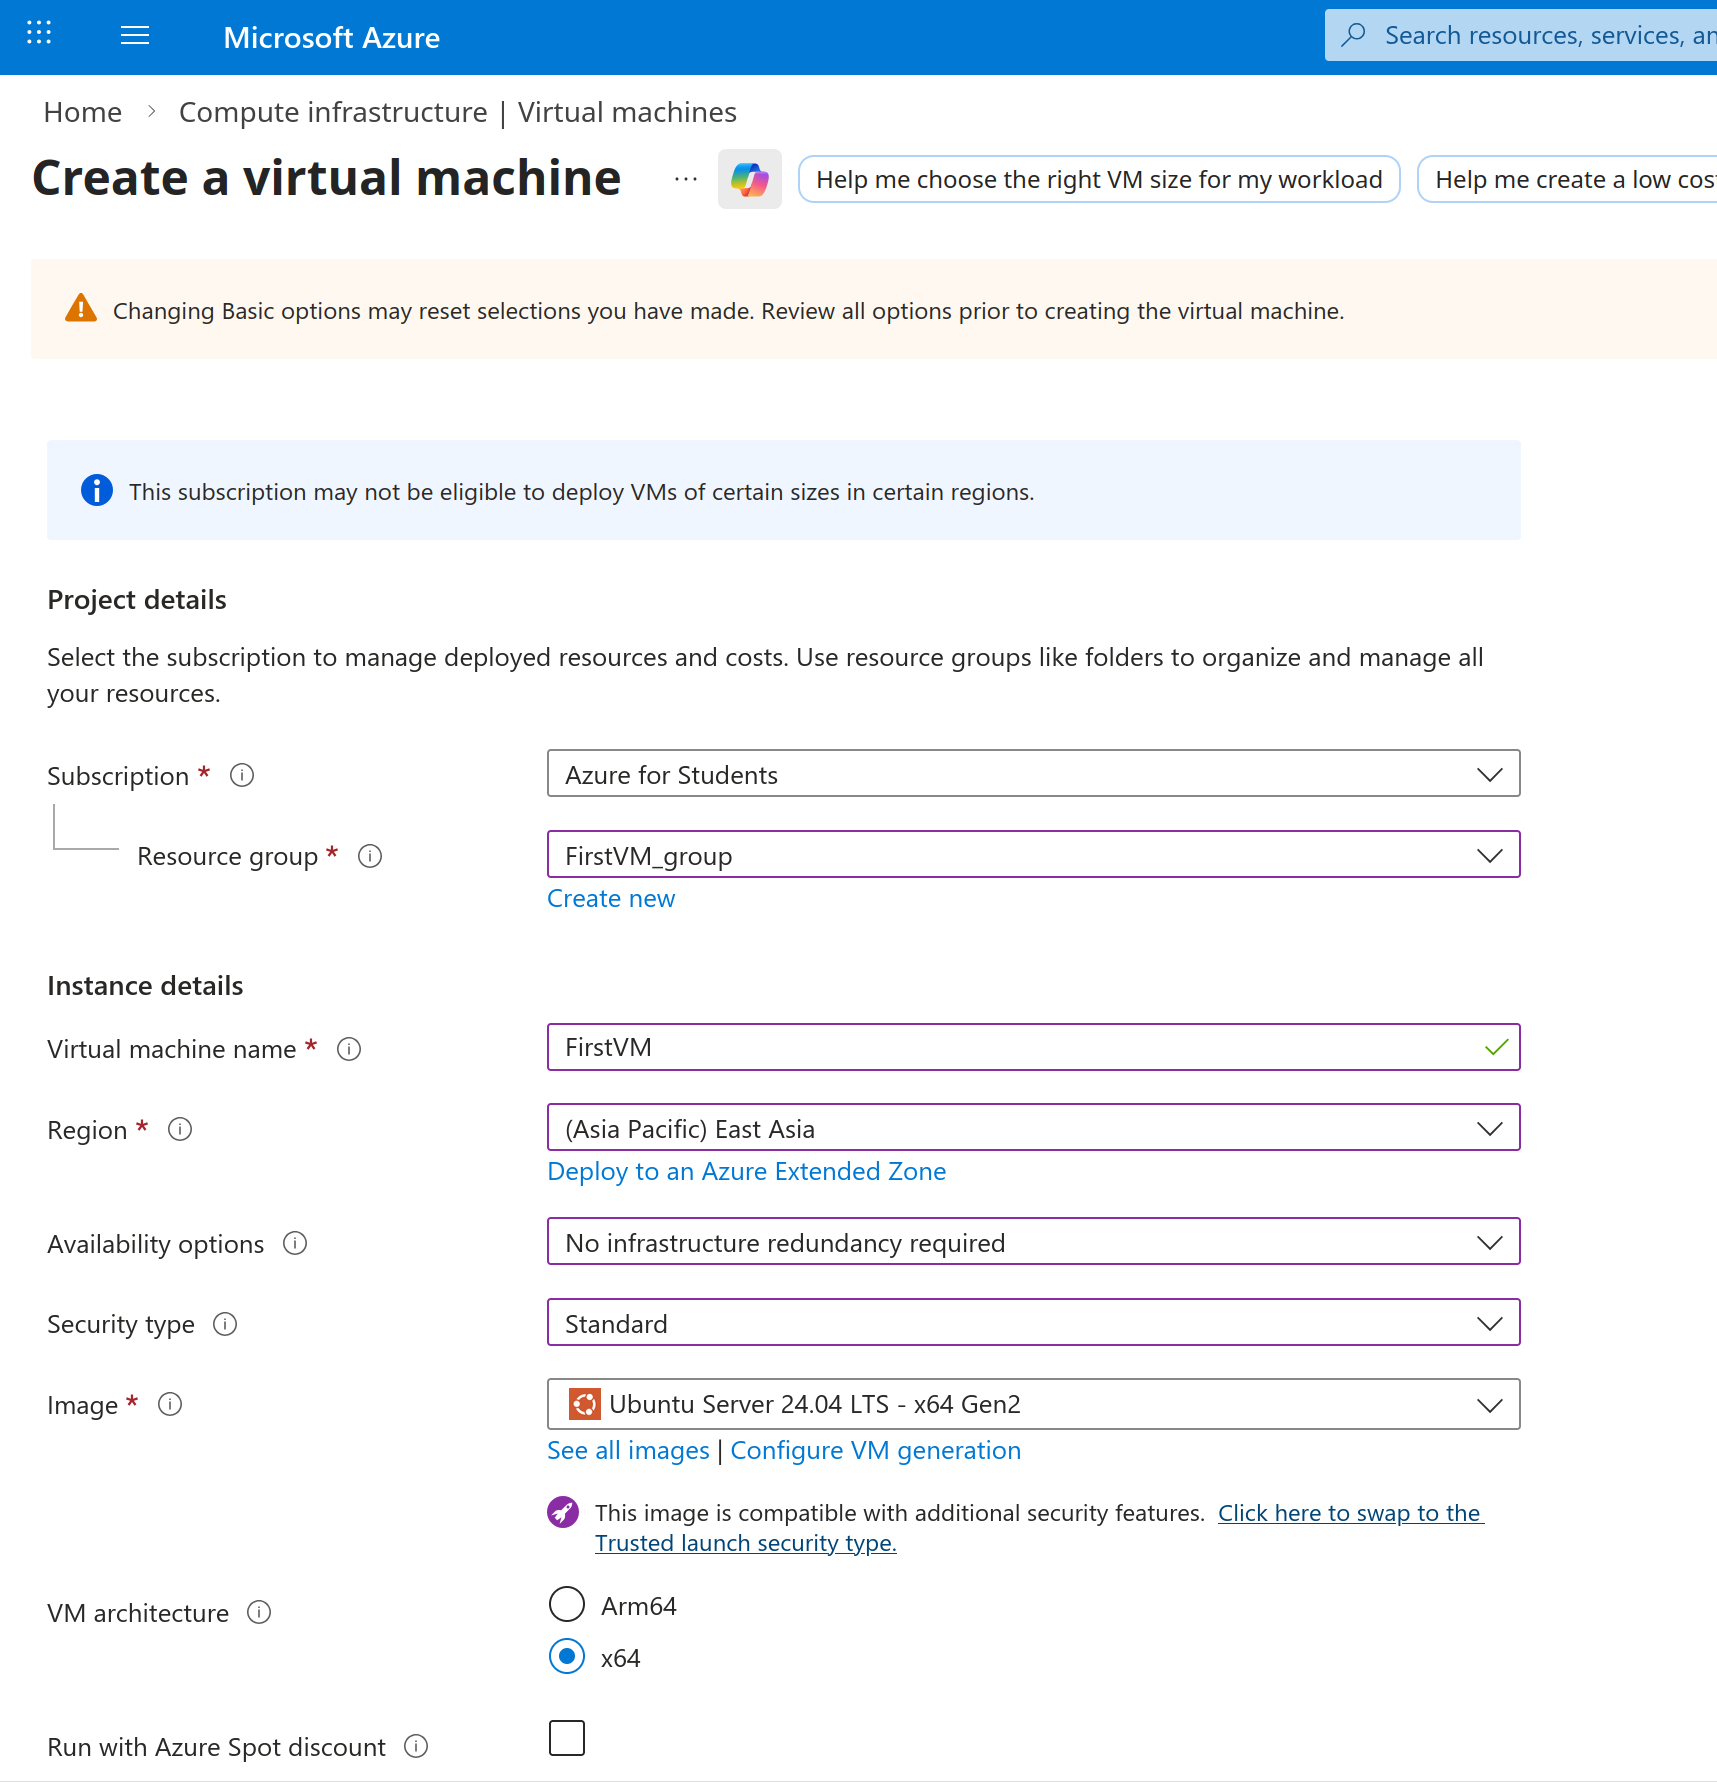Show Availability options info icon
This screenshot has height=1782, width=1717.
(x=295, y=1243)
